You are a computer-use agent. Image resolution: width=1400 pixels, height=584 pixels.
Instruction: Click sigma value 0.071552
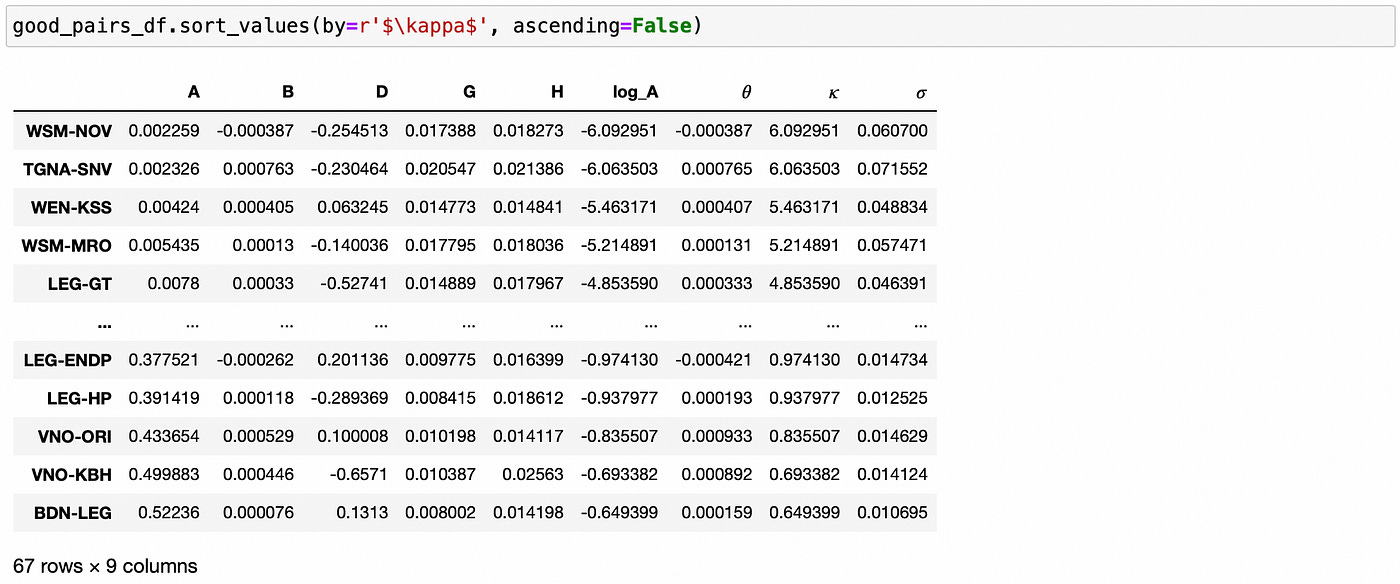[x=893, y=169]
